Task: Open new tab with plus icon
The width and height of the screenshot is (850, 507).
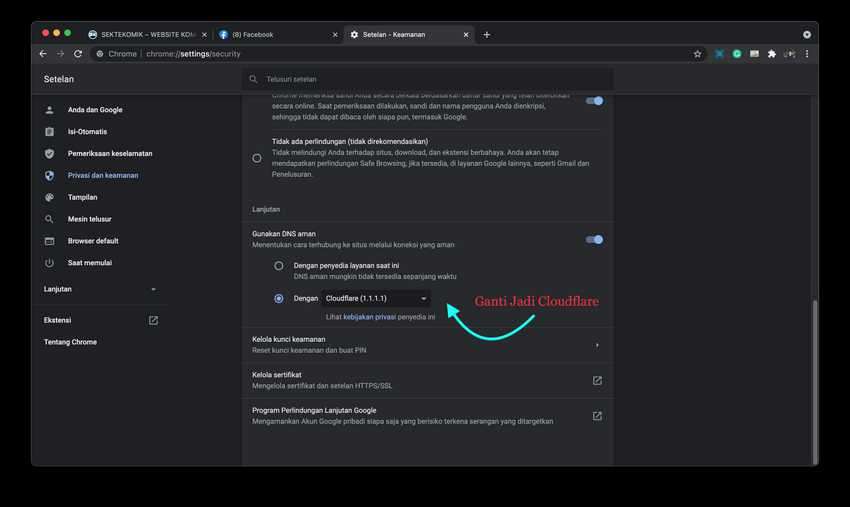Action: [x=487, y=35]
